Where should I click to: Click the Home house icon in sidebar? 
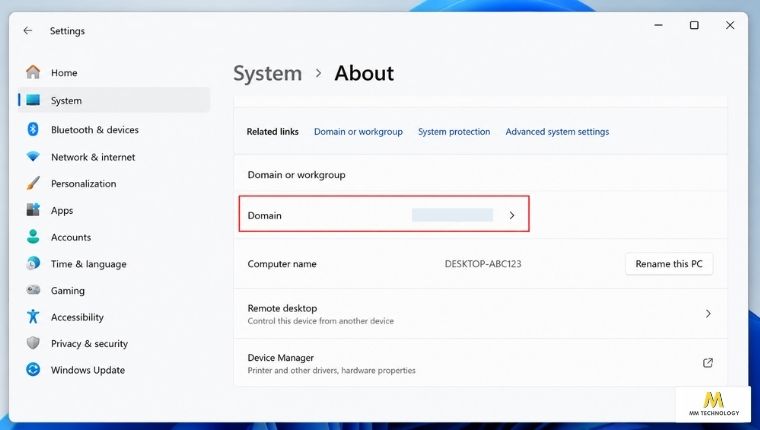pos(33,72)
